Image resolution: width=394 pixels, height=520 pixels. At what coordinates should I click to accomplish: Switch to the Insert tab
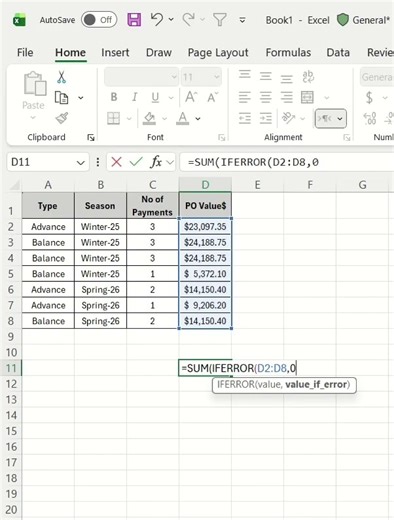coord(115,52)
